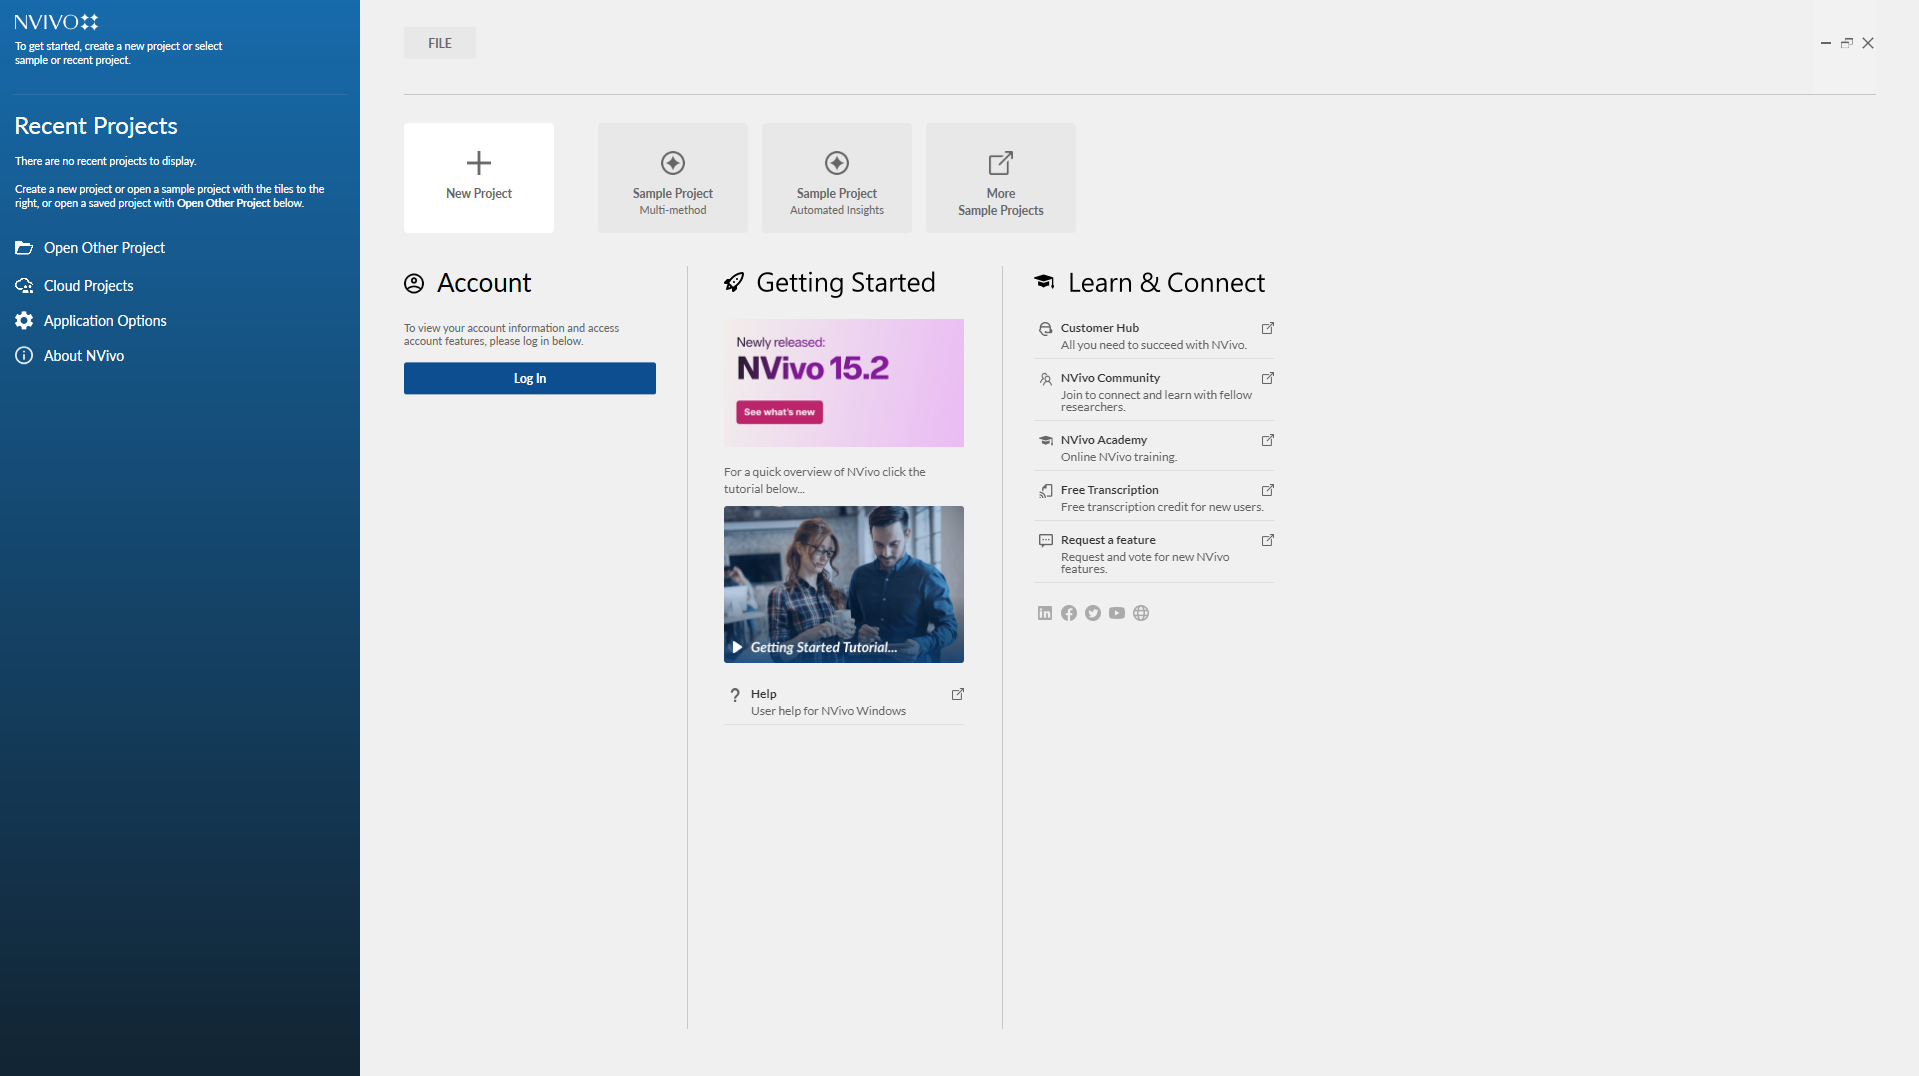Click NVivo Community external link icon

1267,378
